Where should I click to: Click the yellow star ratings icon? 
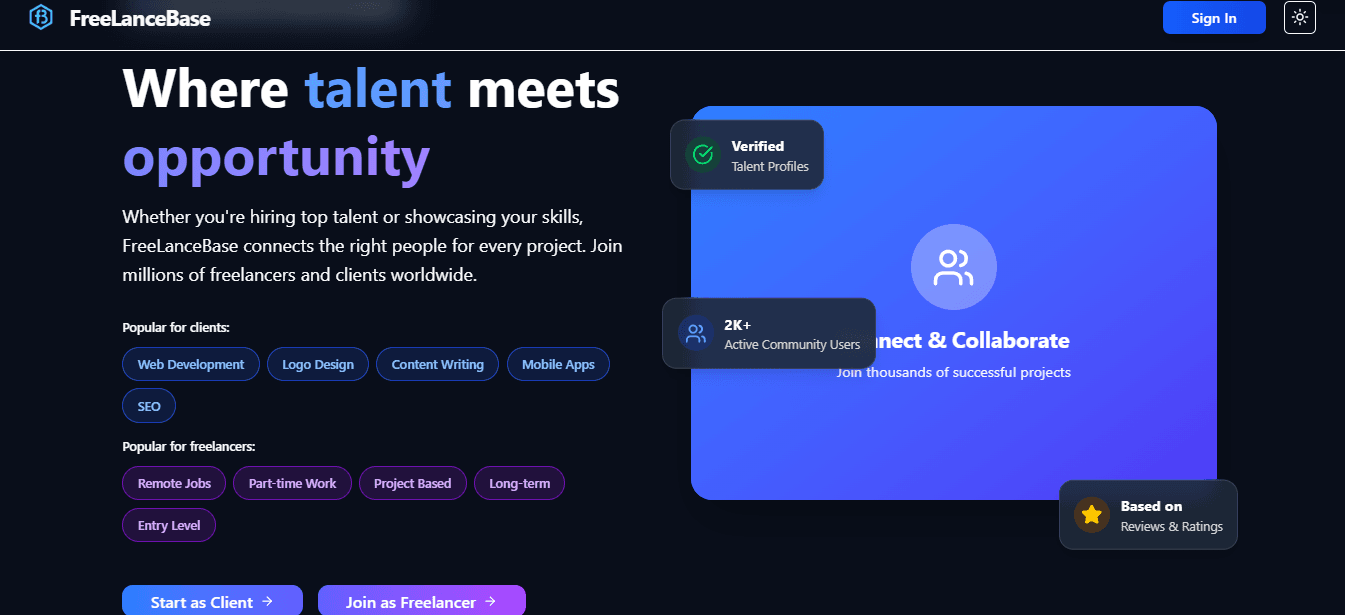[1091, 514]
